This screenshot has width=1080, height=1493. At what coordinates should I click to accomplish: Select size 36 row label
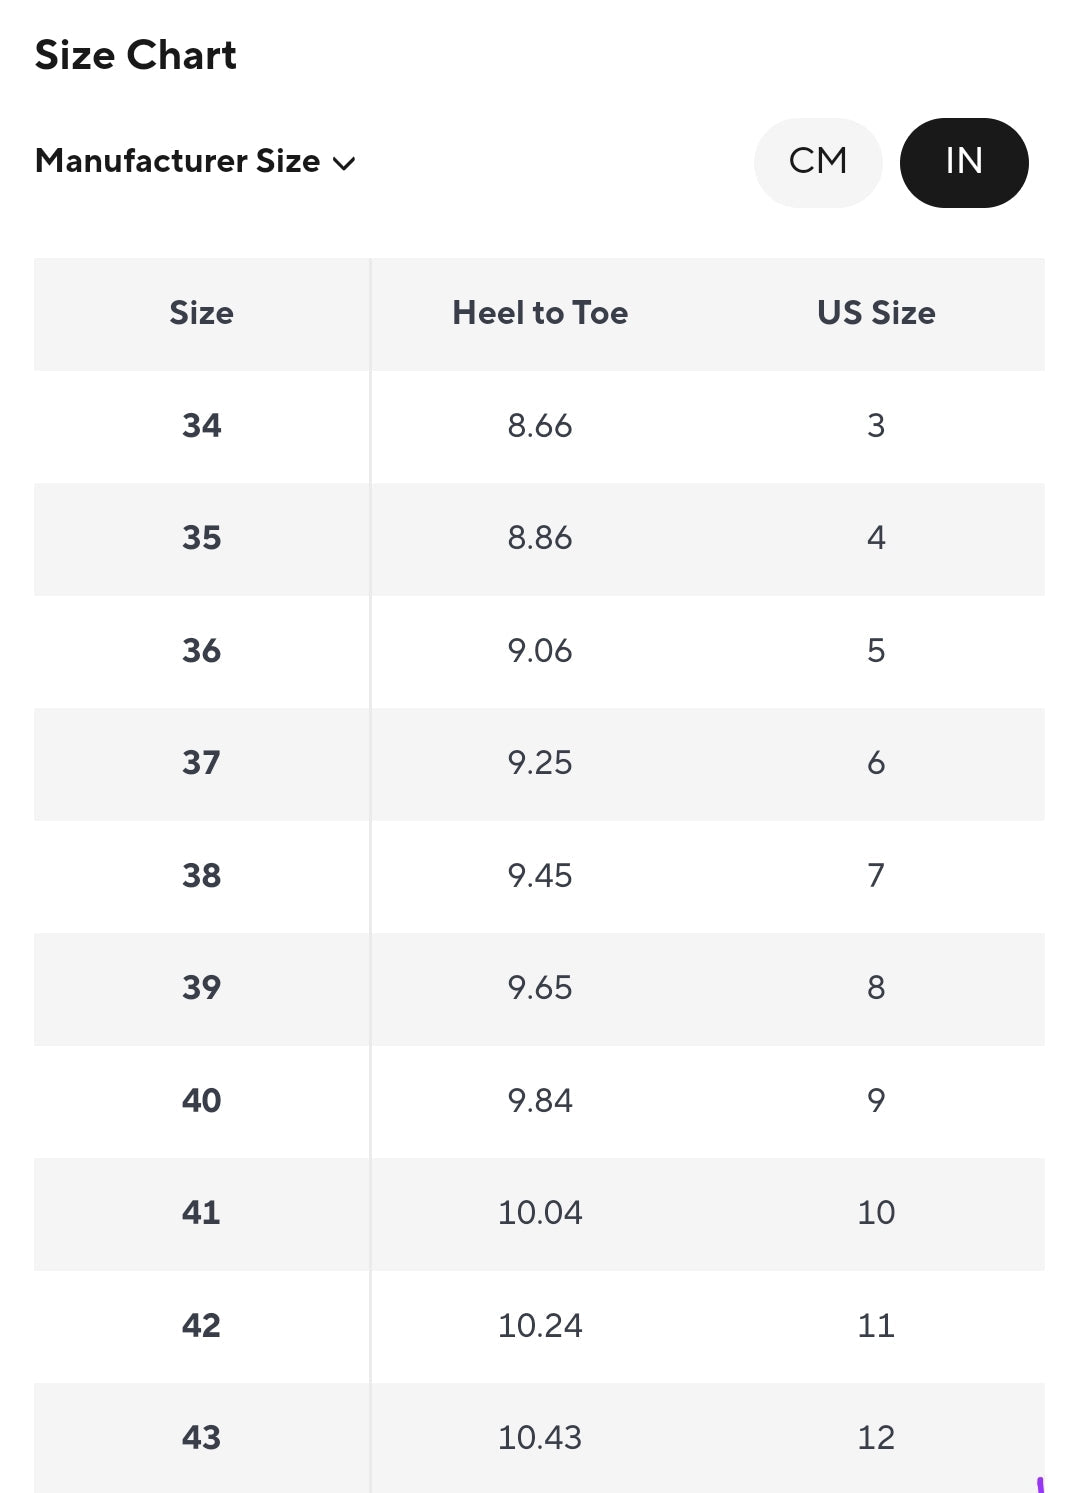[201, 651]
